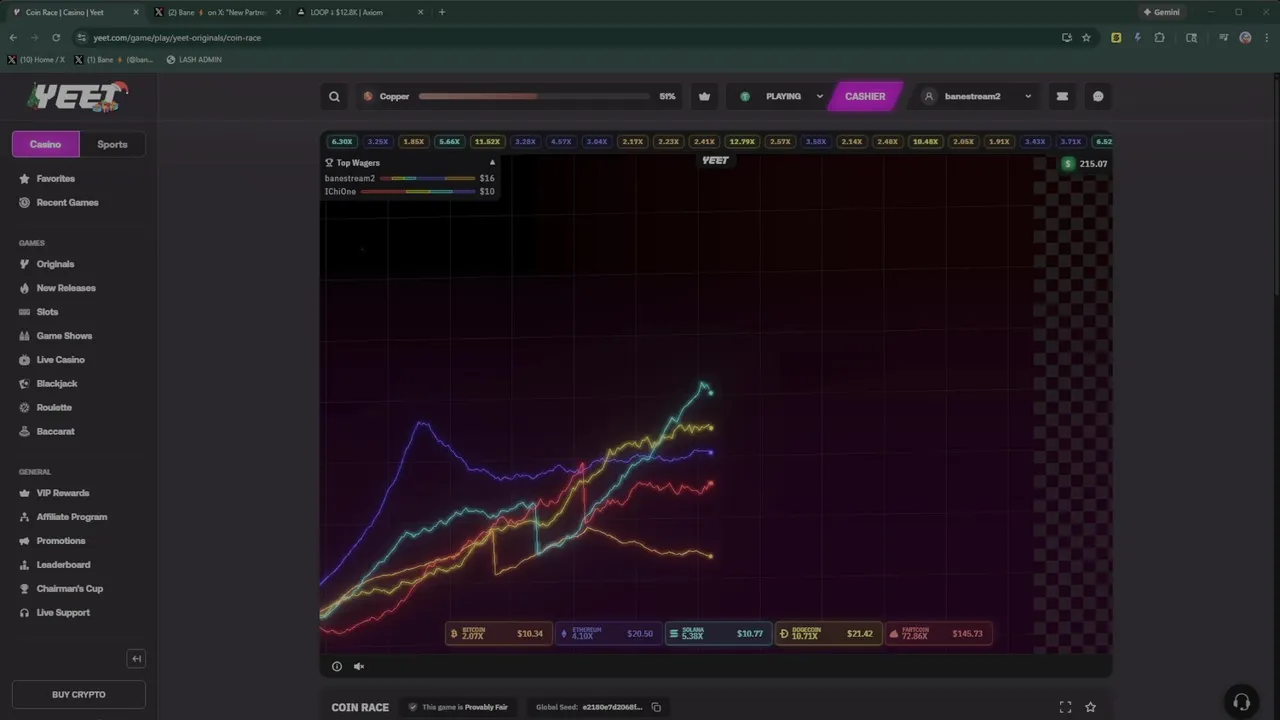Open the yellow S extension icon

(x=1116, y=37)
